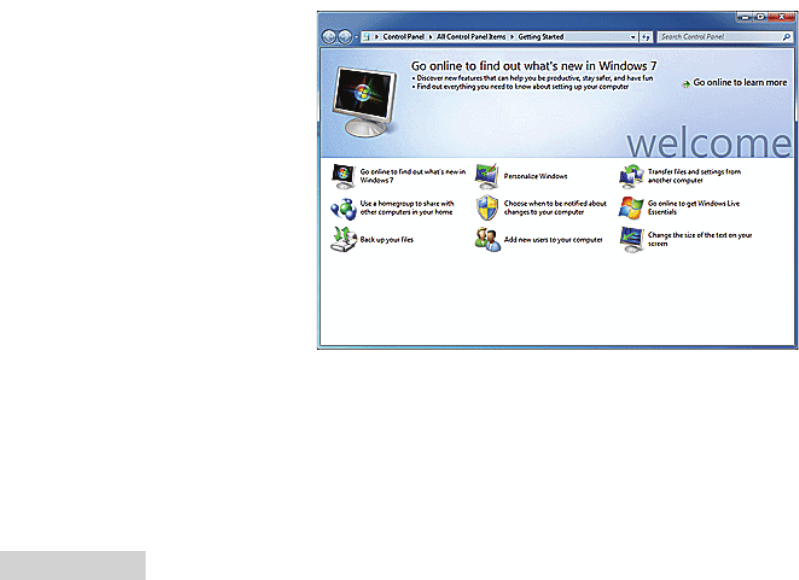
Task: Click the Go online to learn more link
Action: [x=740, y=83]
